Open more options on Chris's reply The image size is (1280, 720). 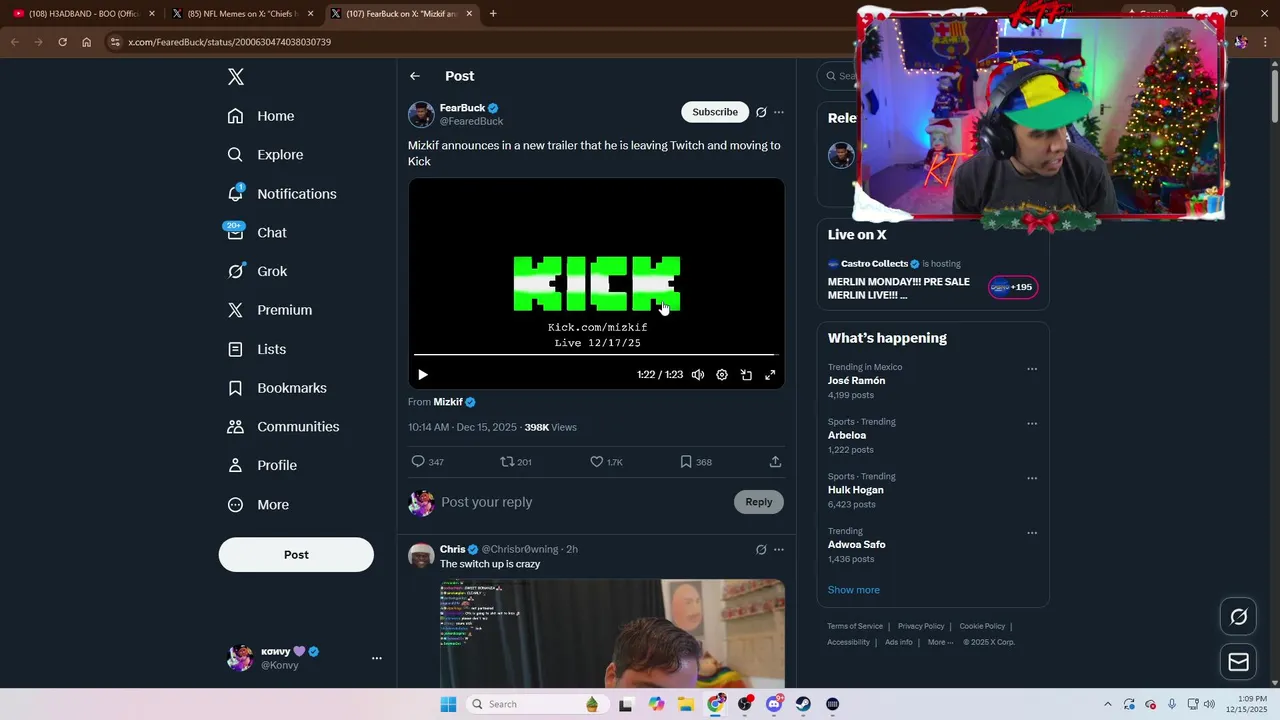click(x=779, y=550)
